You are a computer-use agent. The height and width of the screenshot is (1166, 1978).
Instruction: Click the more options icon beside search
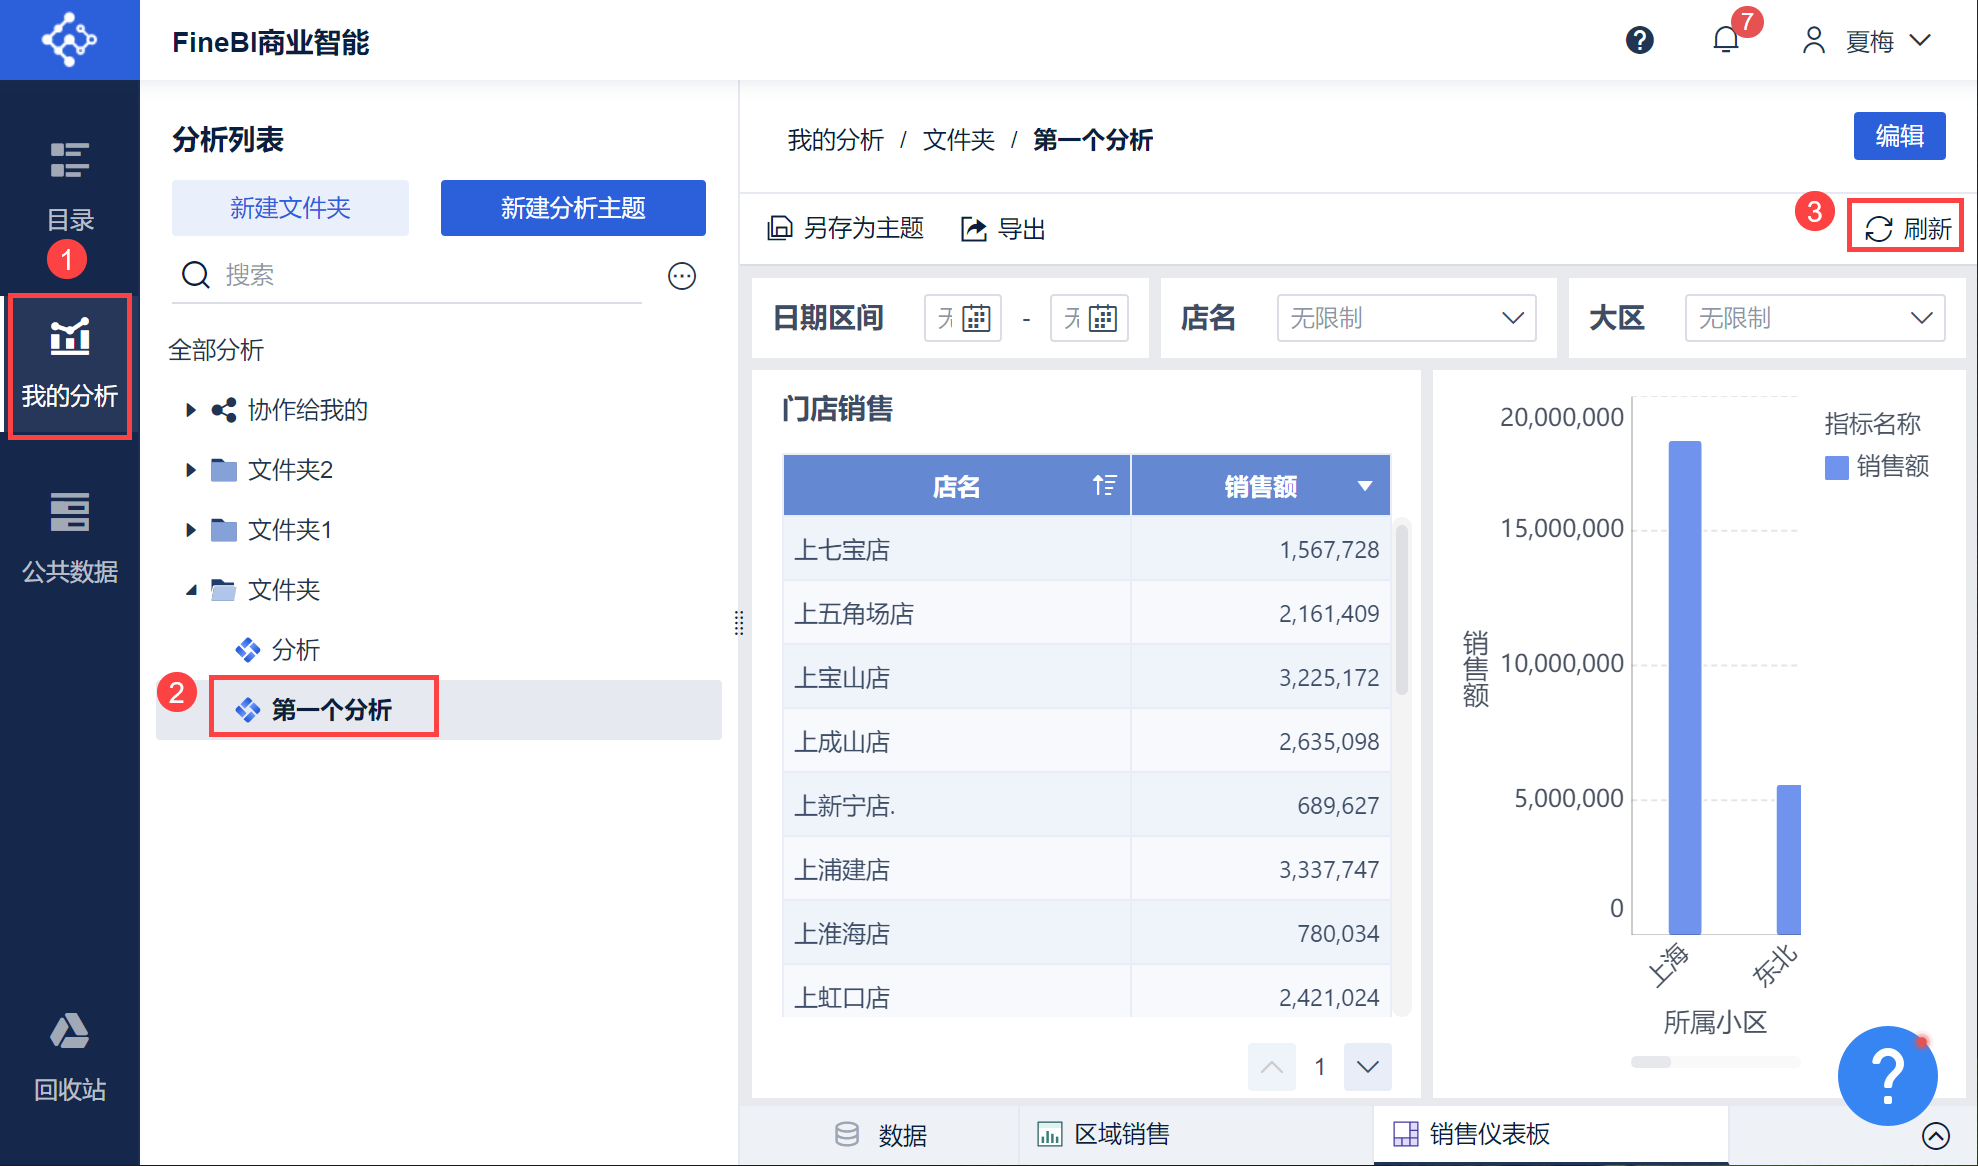[x=681, y=276]
